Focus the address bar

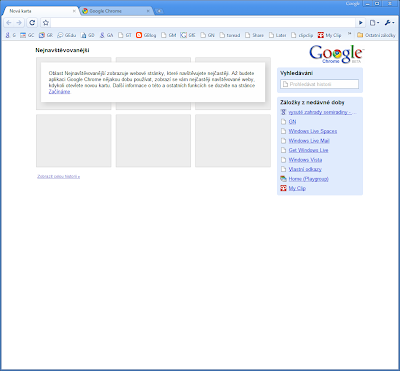tap(203, 23)
